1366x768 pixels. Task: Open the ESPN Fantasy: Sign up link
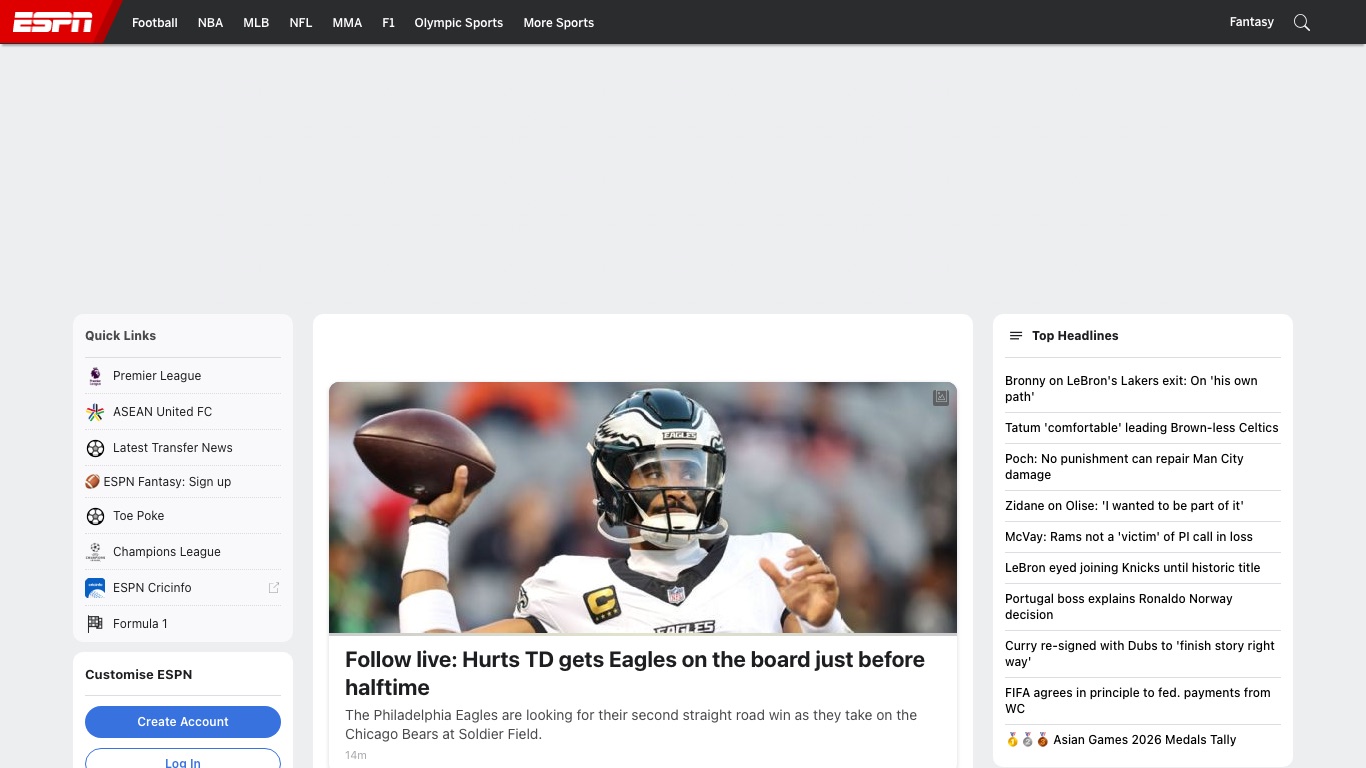(x=167, y=482)
